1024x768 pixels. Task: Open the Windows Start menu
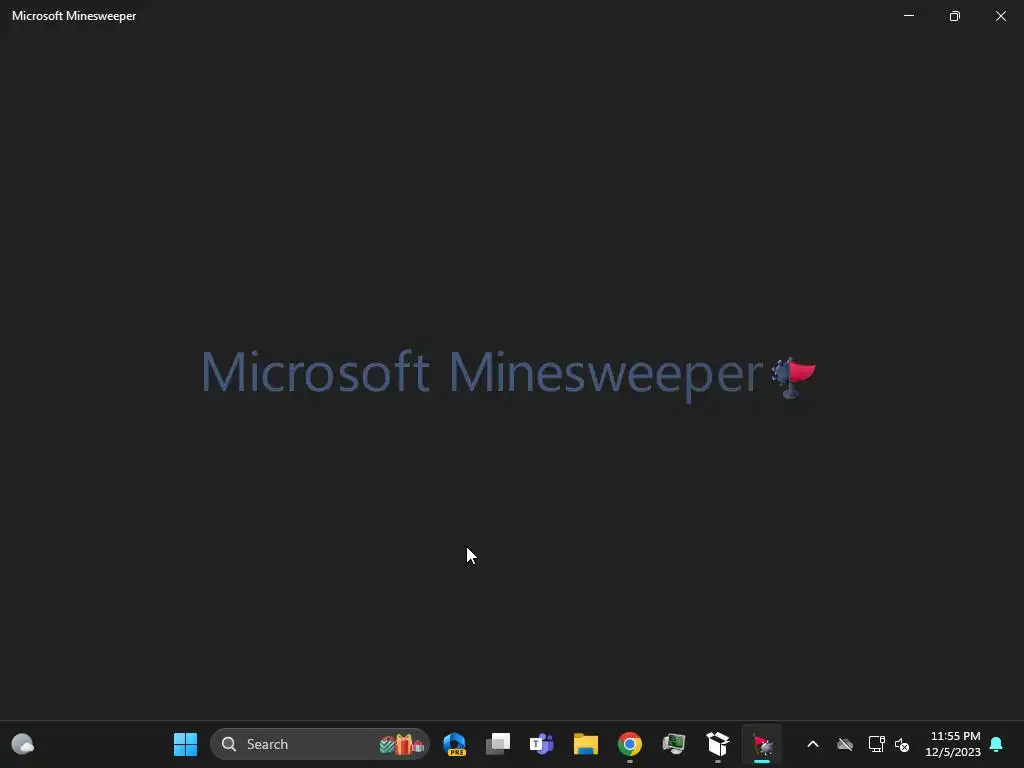coord(185,744)
